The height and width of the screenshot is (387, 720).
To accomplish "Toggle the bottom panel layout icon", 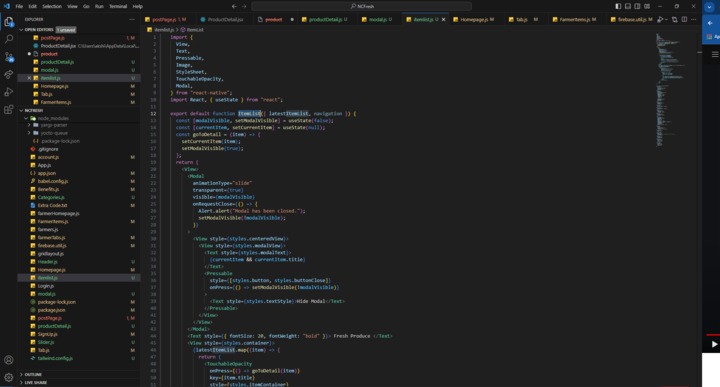I will point(628,6).
